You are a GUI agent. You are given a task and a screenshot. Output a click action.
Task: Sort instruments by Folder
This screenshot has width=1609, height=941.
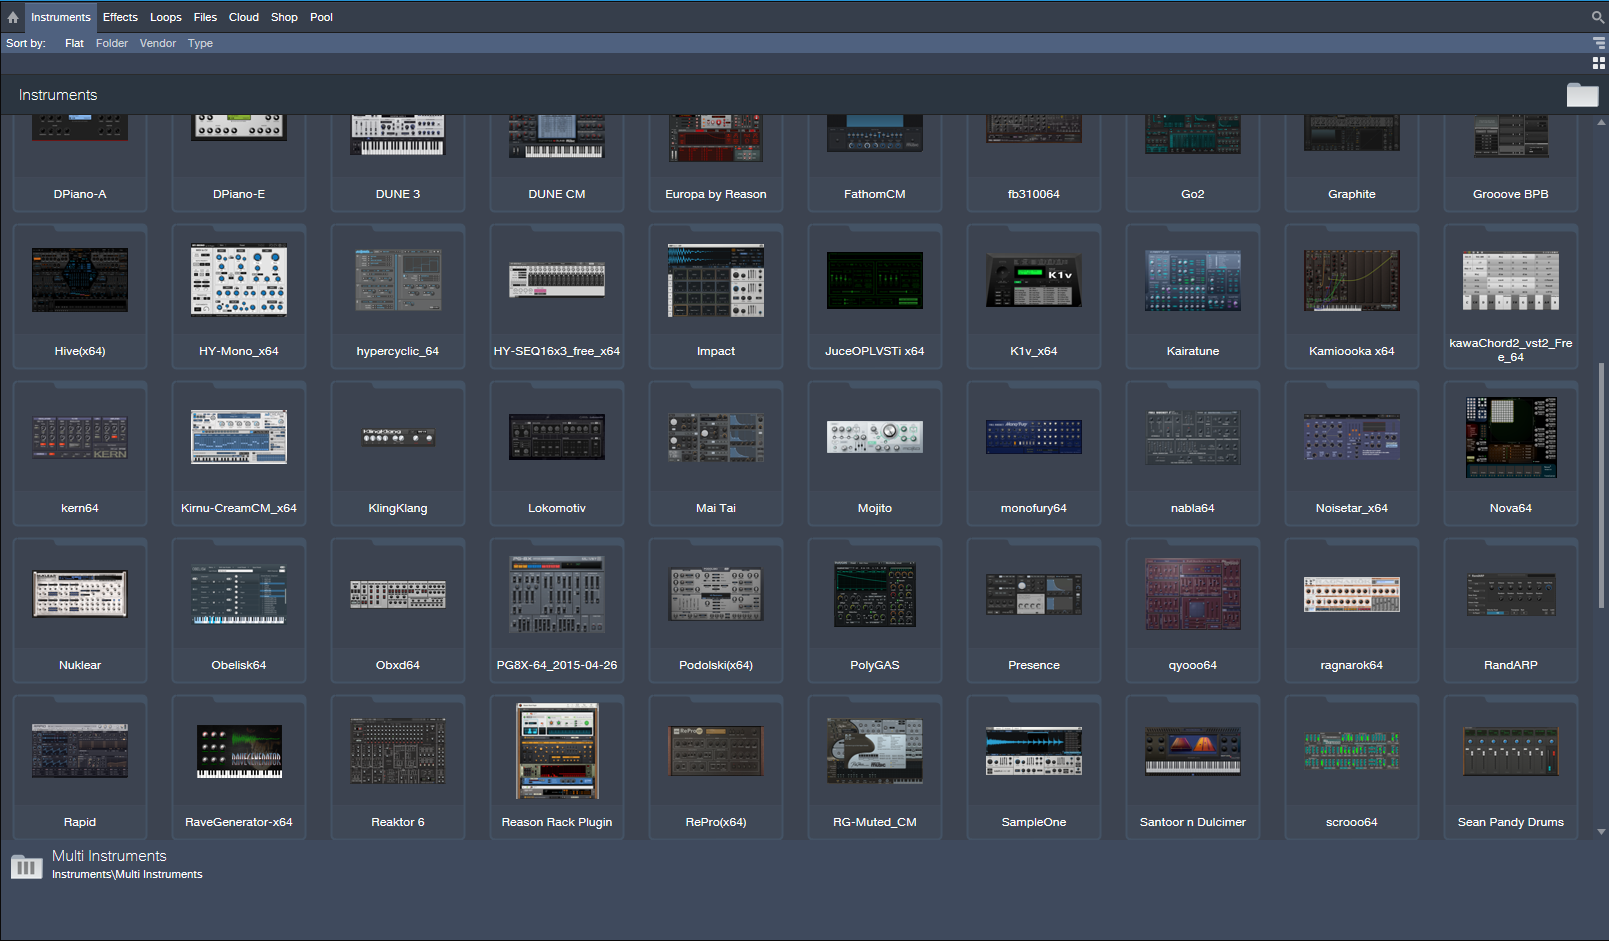112,43
